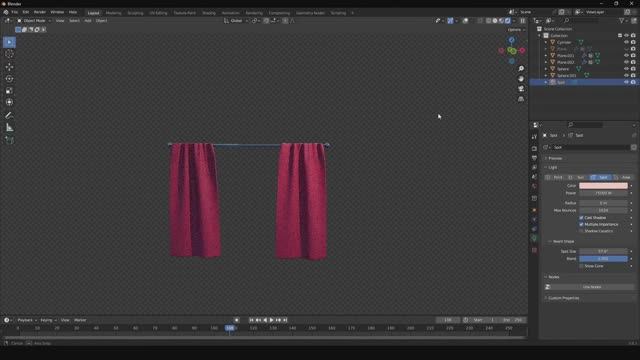The width and height of the screenshot is (640, 360).
Task: Click the navigation gizmo Z axis
Action: tap(511, 40)
